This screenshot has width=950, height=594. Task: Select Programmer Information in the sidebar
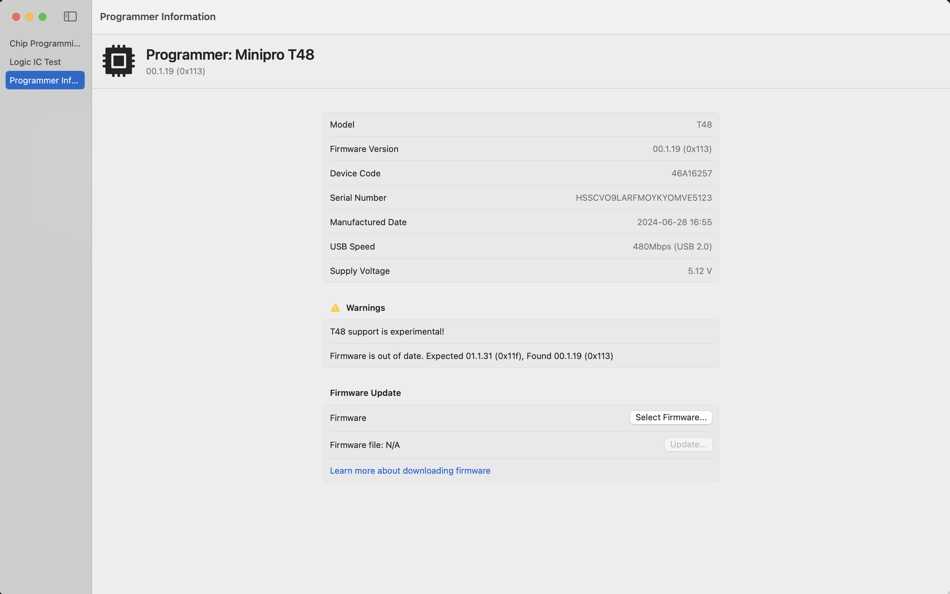tap(44, 80)
